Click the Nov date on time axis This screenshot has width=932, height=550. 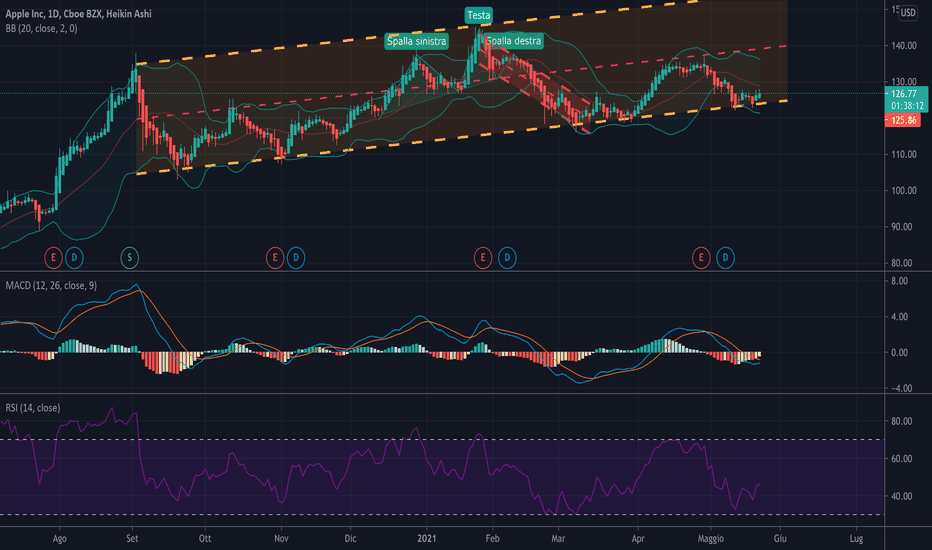click(x=281, y=539)
